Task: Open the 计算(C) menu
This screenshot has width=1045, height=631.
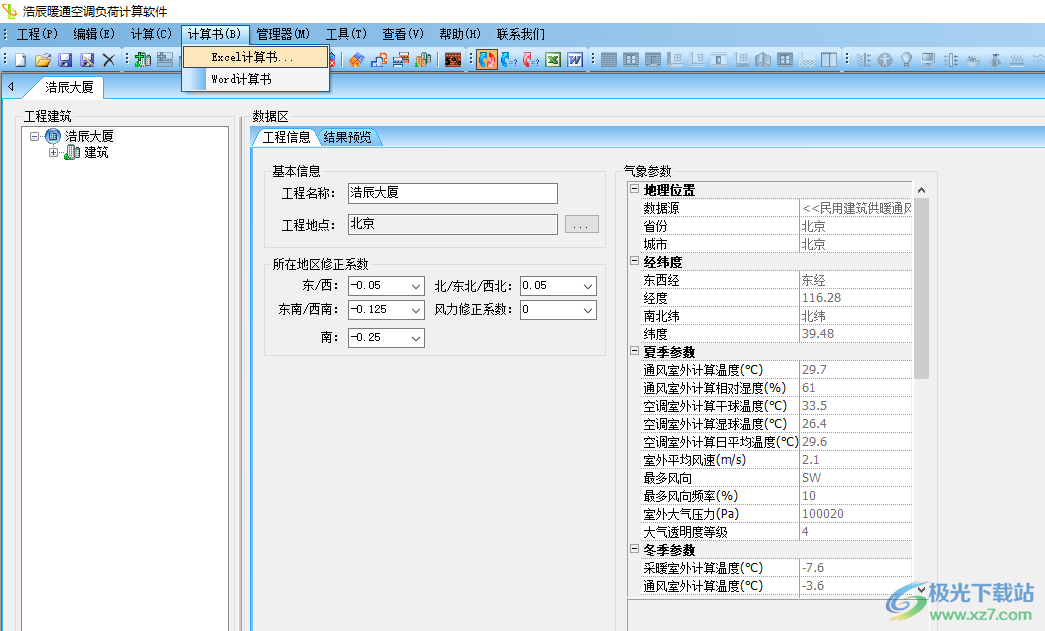Action: coord(151,34)
